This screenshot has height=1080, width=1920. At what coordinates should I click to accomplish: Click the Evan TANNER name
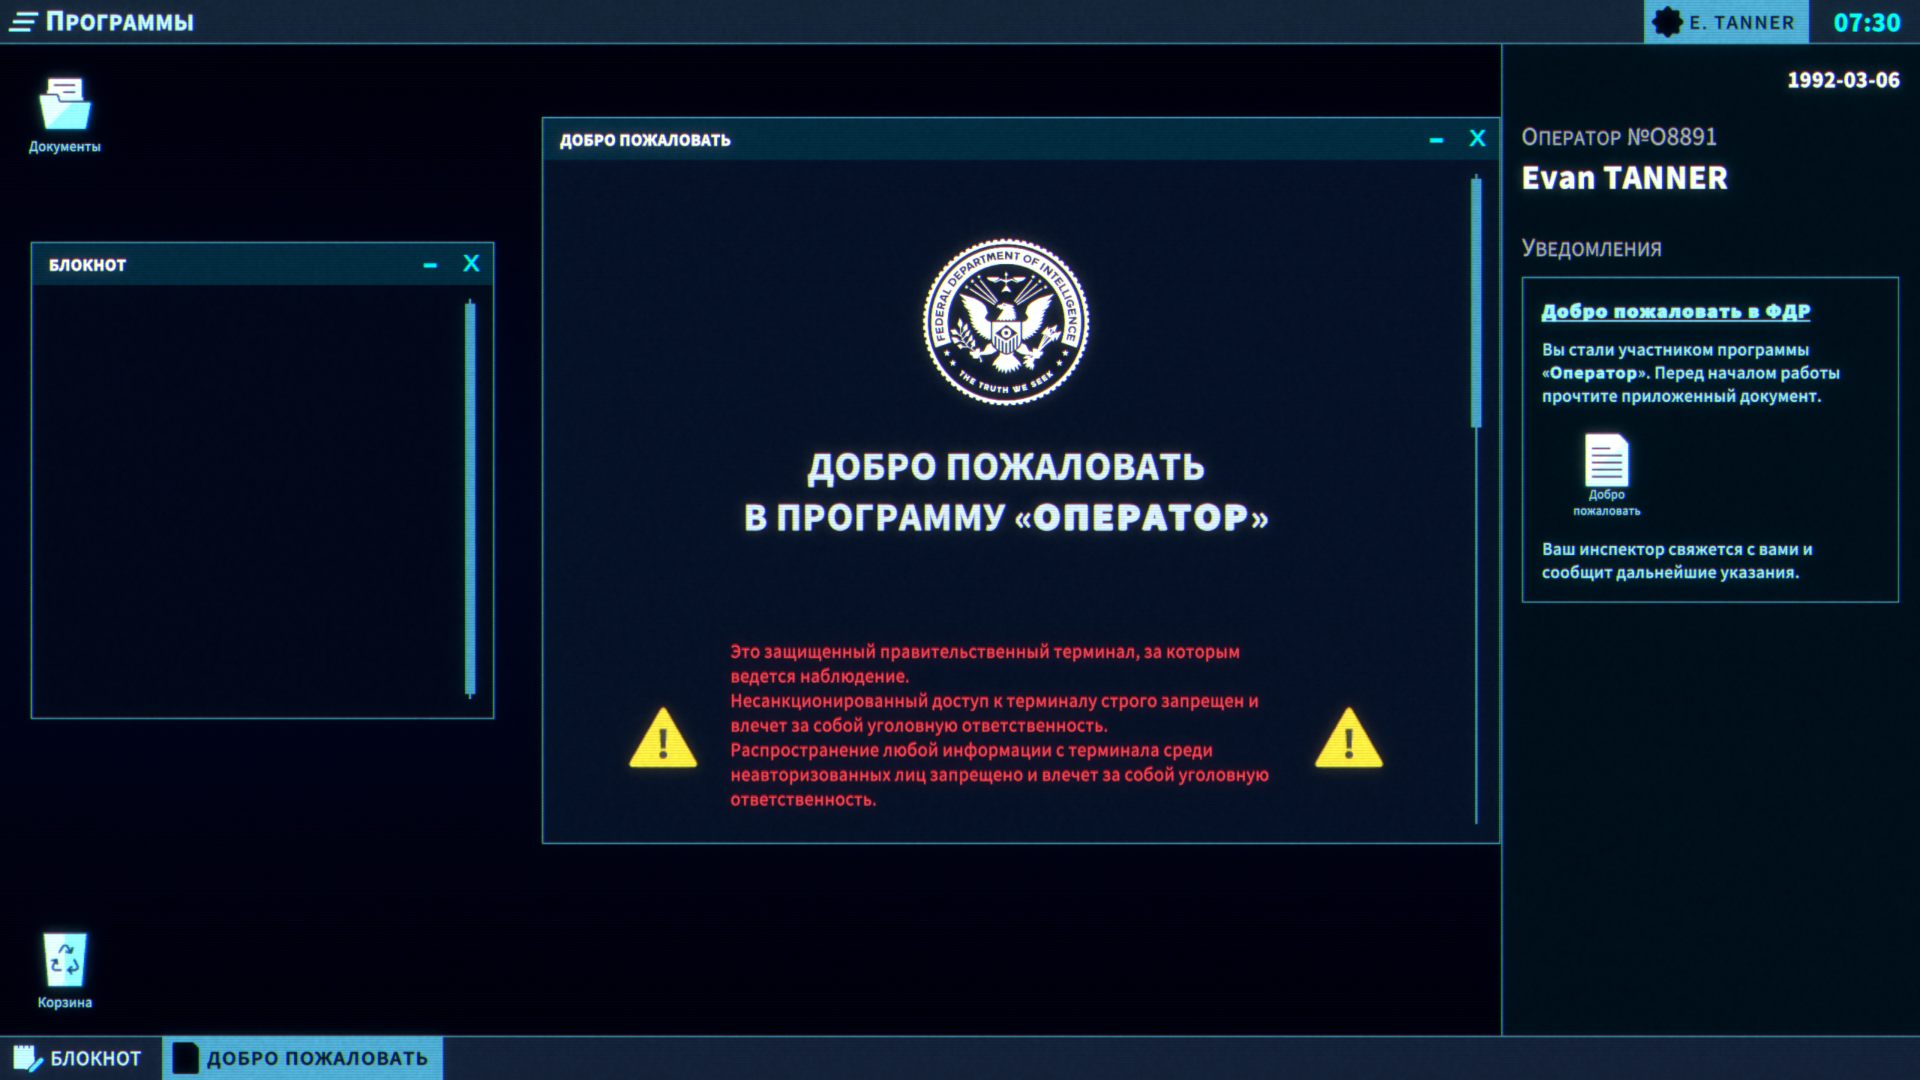[1624, 178]
